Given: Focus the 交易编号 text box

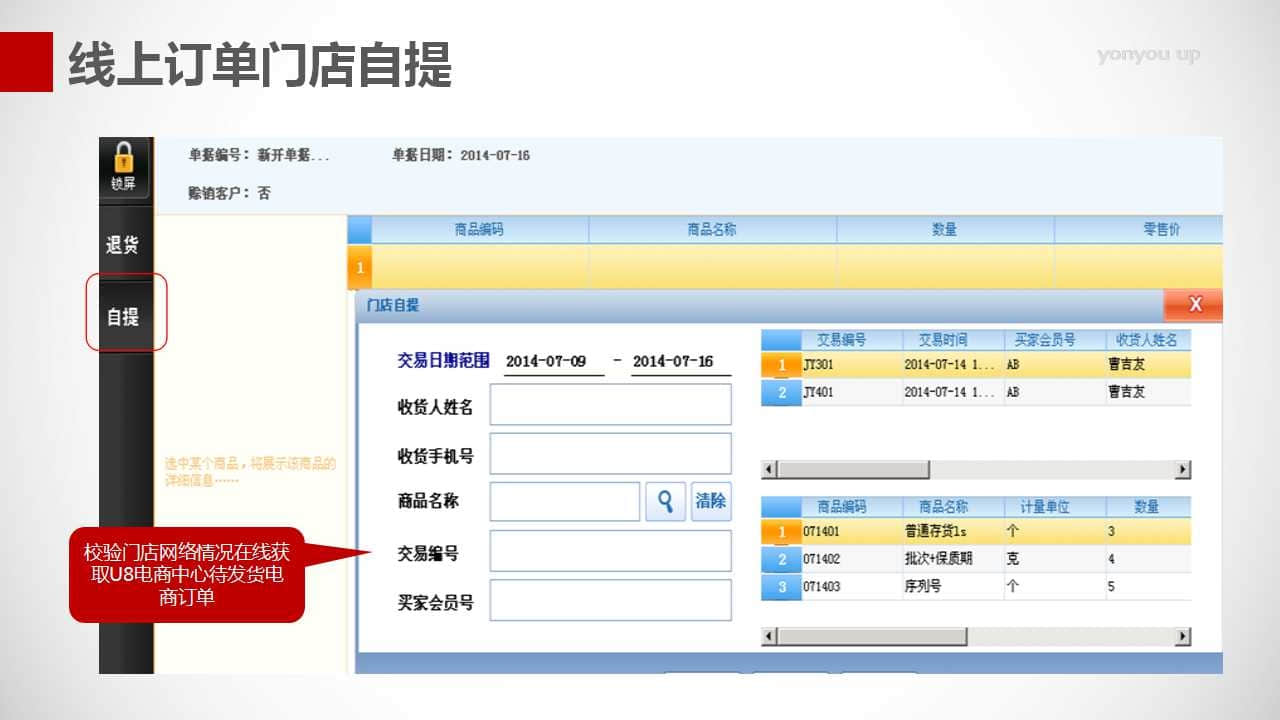Looking at the screenshot, I should coord(610,551).
